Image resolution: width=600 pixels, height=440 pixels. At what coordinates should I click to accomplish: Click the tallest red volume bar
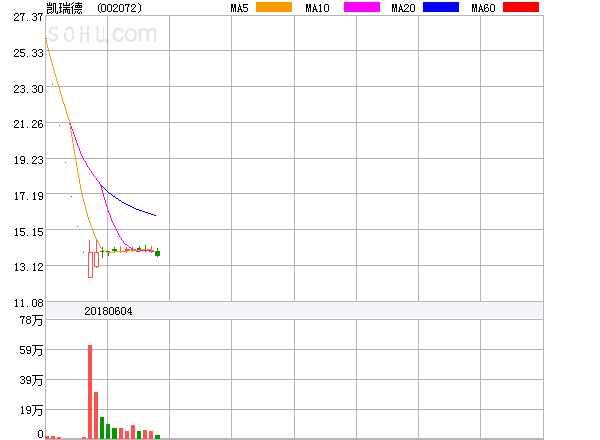click(x=90, y=392)
